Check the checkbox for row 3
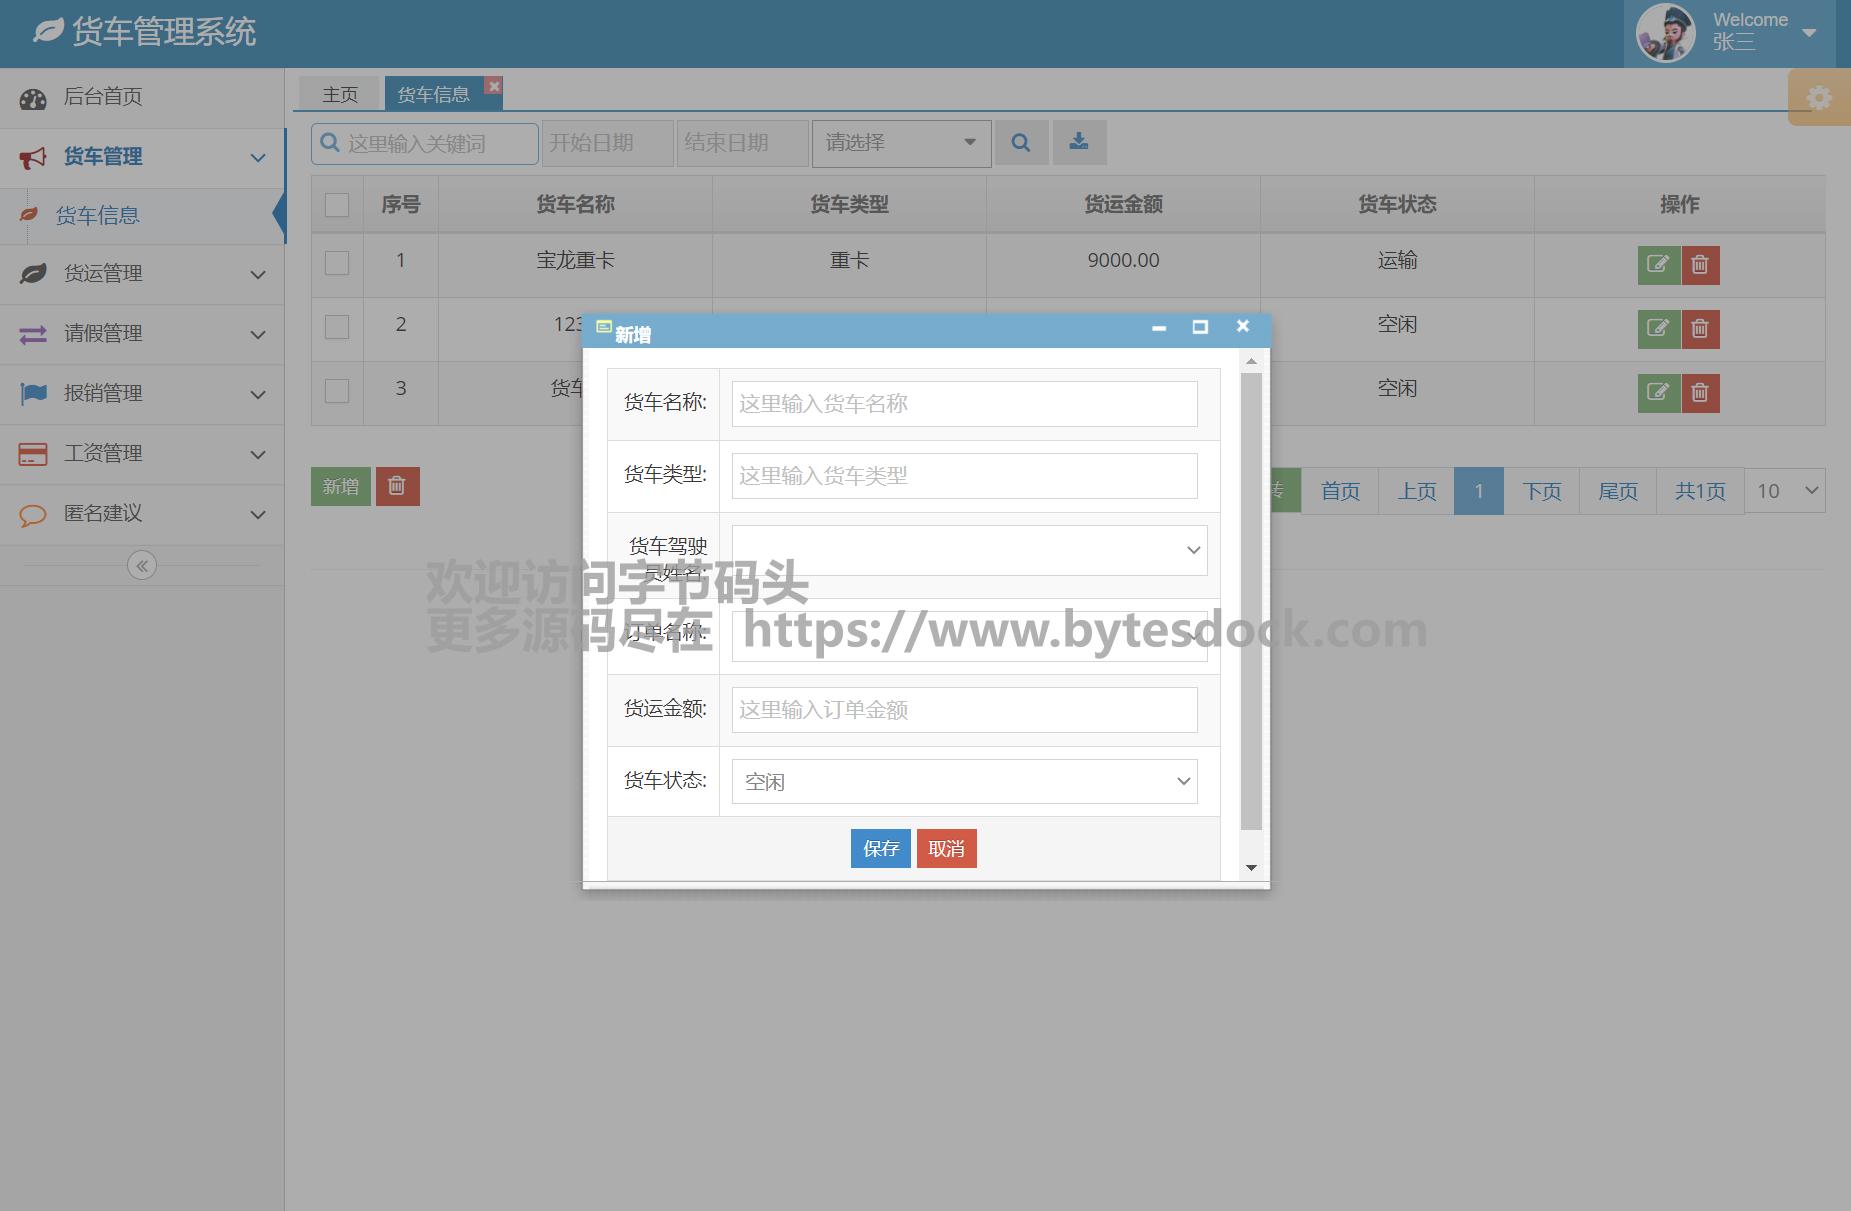 [x=337, y=391]
